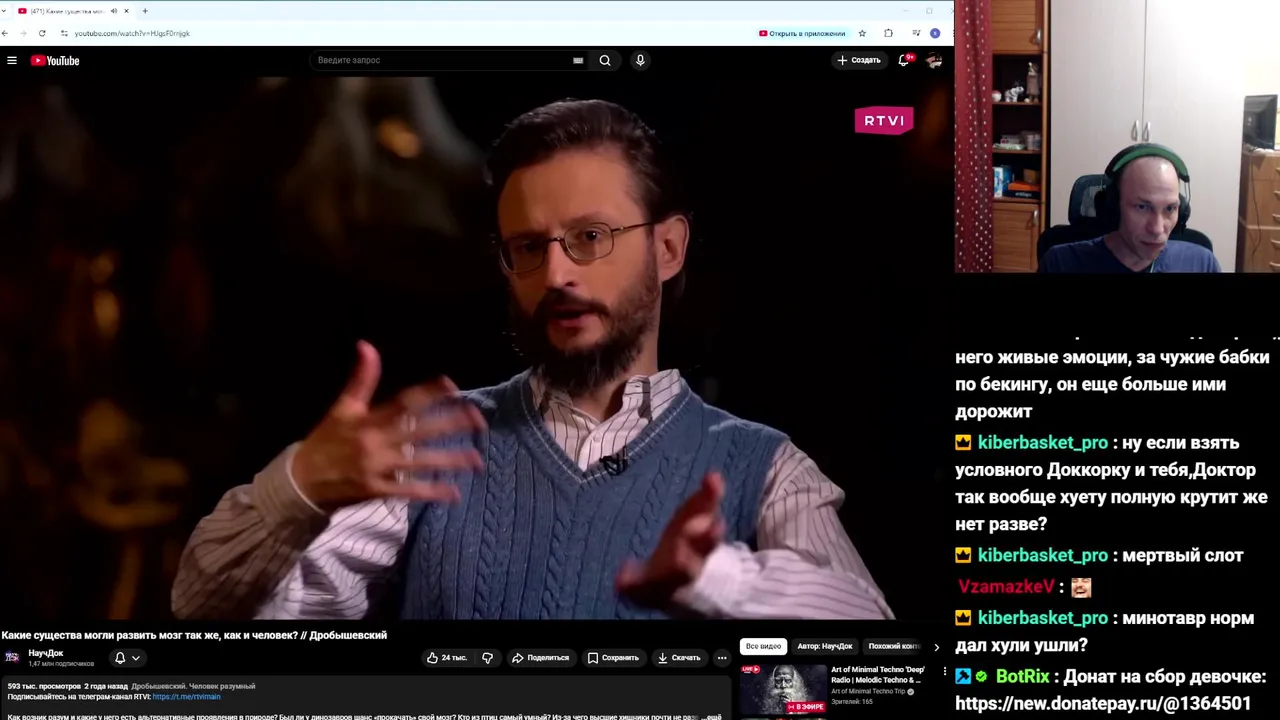Screen dimensions: 1280x720
Task: Expand description with '...ещё'
Action: [x=711, y=716]
